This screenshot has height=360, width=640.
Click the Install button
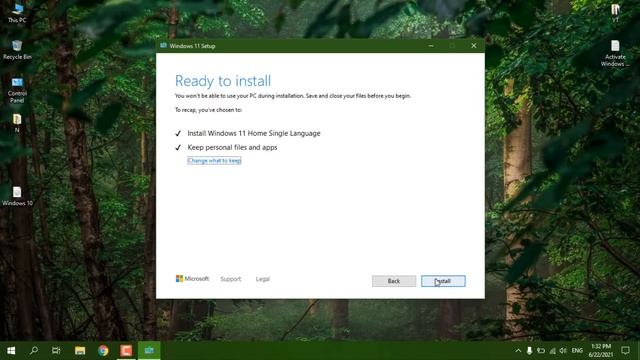point(443,281)
